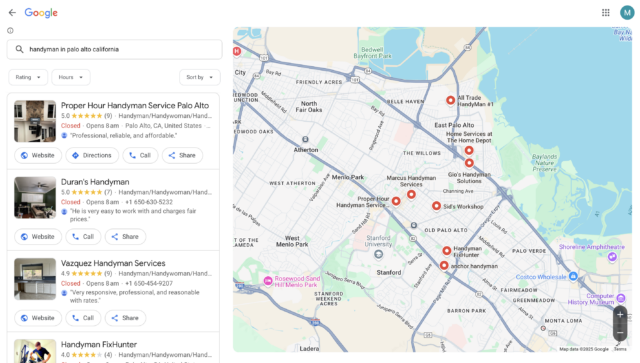Click Duran's phone number +1 650-630-5232
The height and width of the screenshot is (363, 640).
pos(149,202)
